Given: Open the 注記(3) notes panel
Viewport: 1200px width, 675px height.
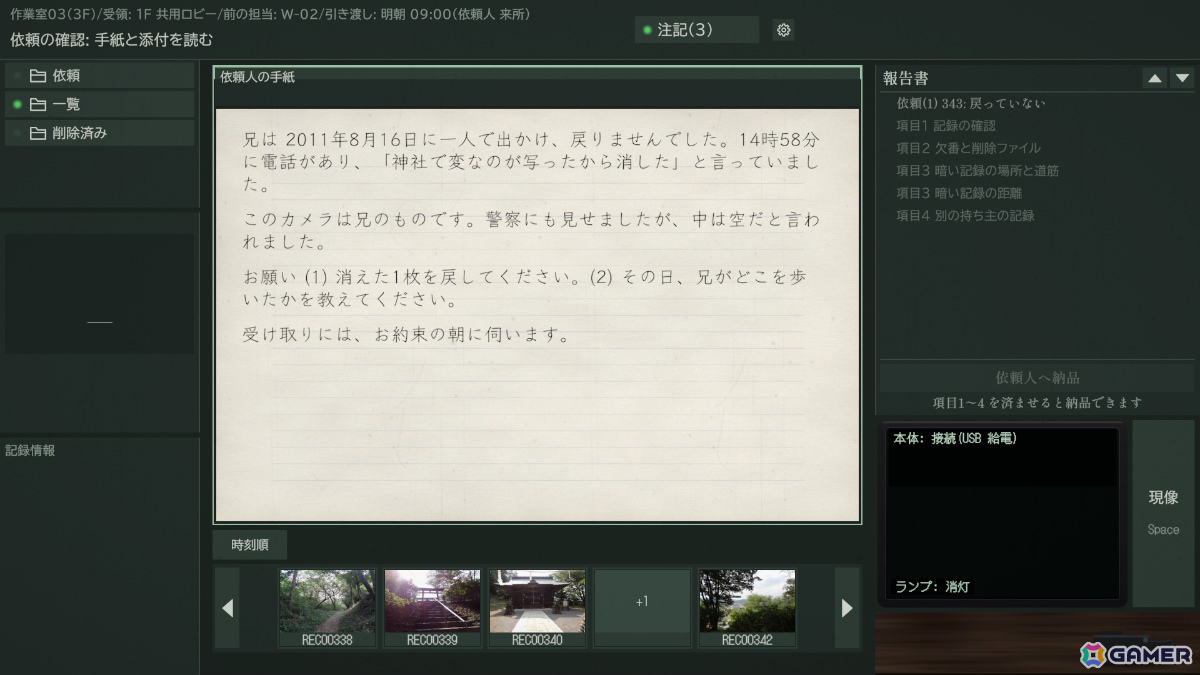Looking at the screenshot, I should pyautogui.click(x=697, y=30).
